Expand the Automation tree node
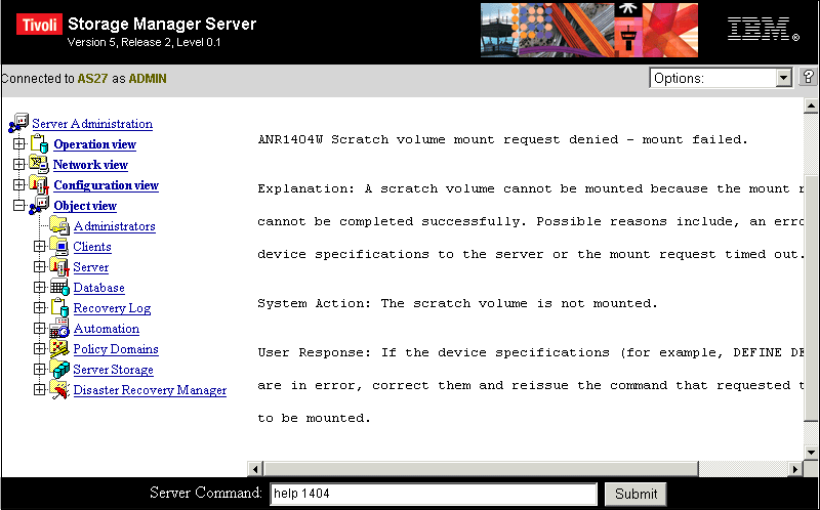 tap(39, 328)
